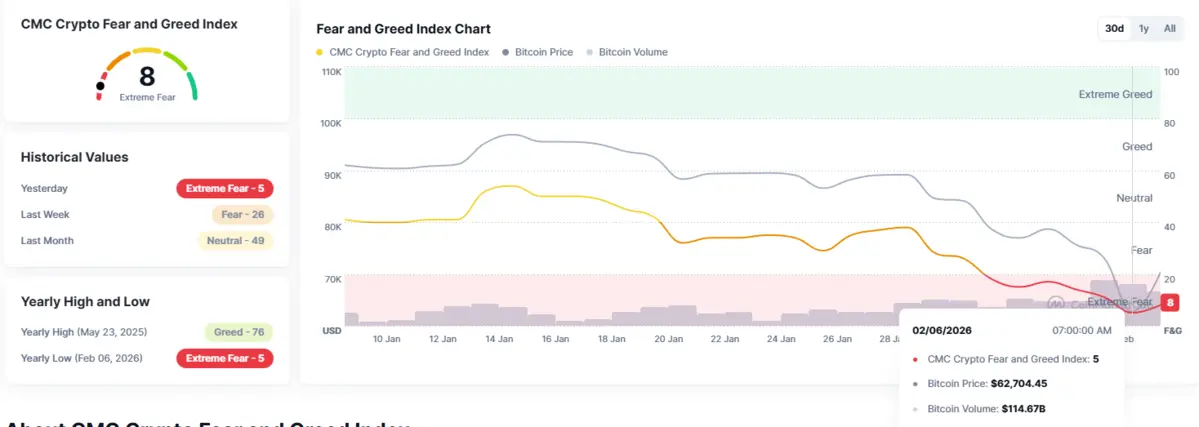Click the 20 Jan date on chart axis
The image size is (1199, 427).
tap(667, 339)
